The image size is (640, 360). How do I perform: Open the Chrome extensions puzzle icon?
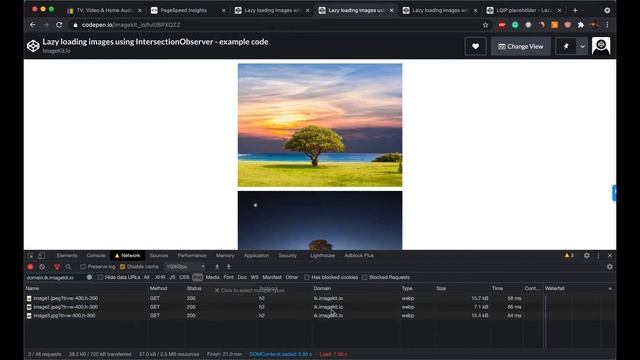(x=581, y=25)
